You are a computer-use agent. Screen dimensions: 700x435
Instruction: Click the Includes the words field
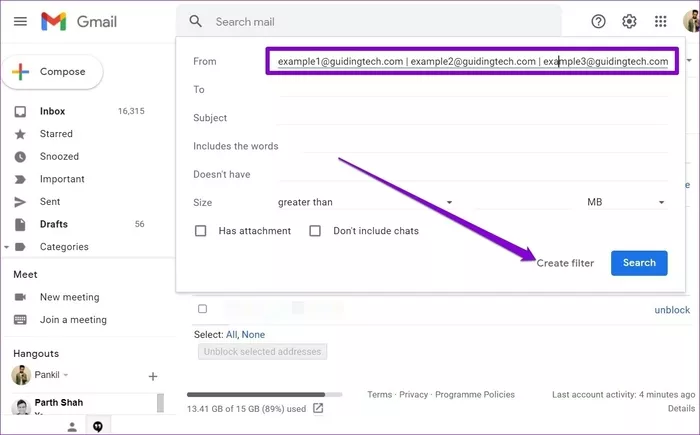point(486,146)
